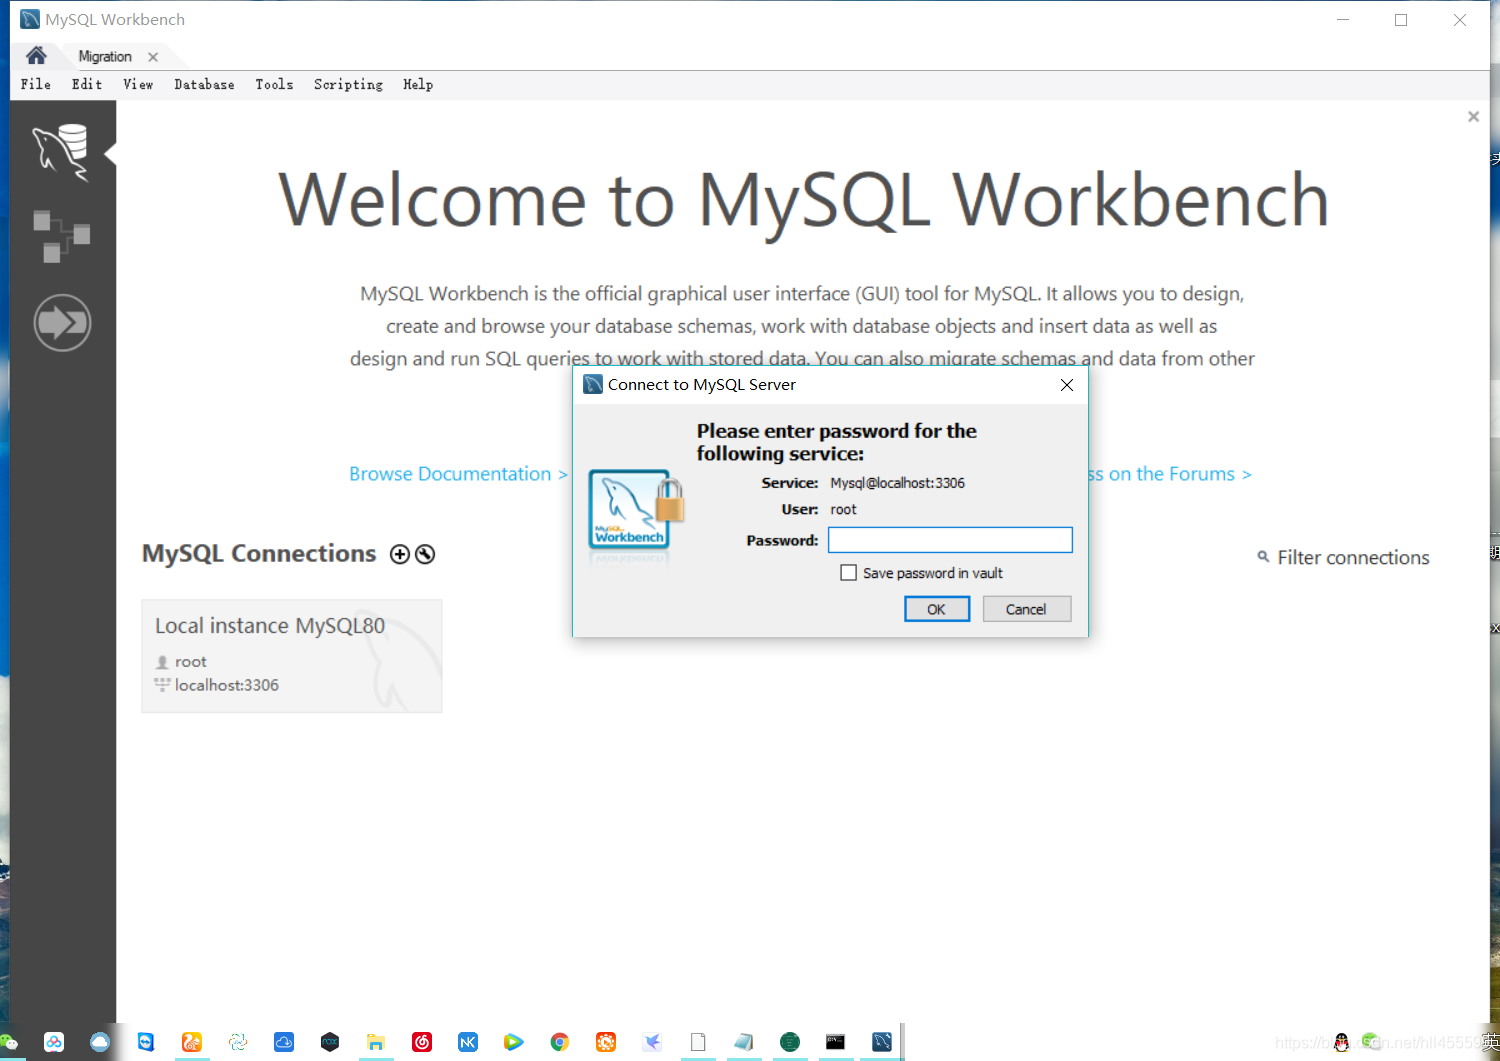Open Baidu Netdisk from the taskbar
This screenshot has width=1500, height=1061.
(54, 1042)
